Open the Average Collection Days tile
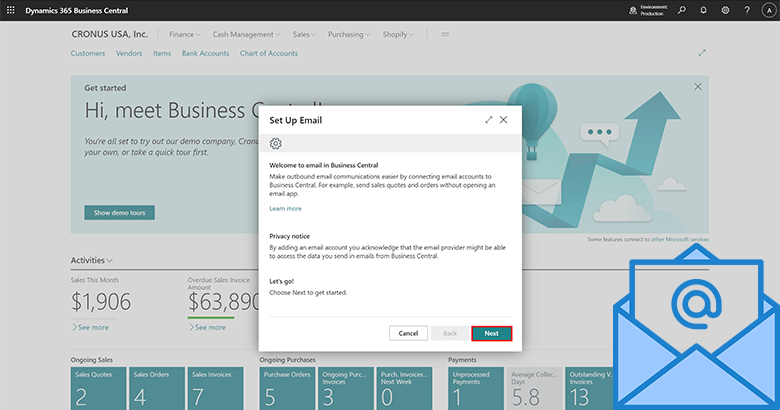780x410 pixels. [x=535, y=389]
